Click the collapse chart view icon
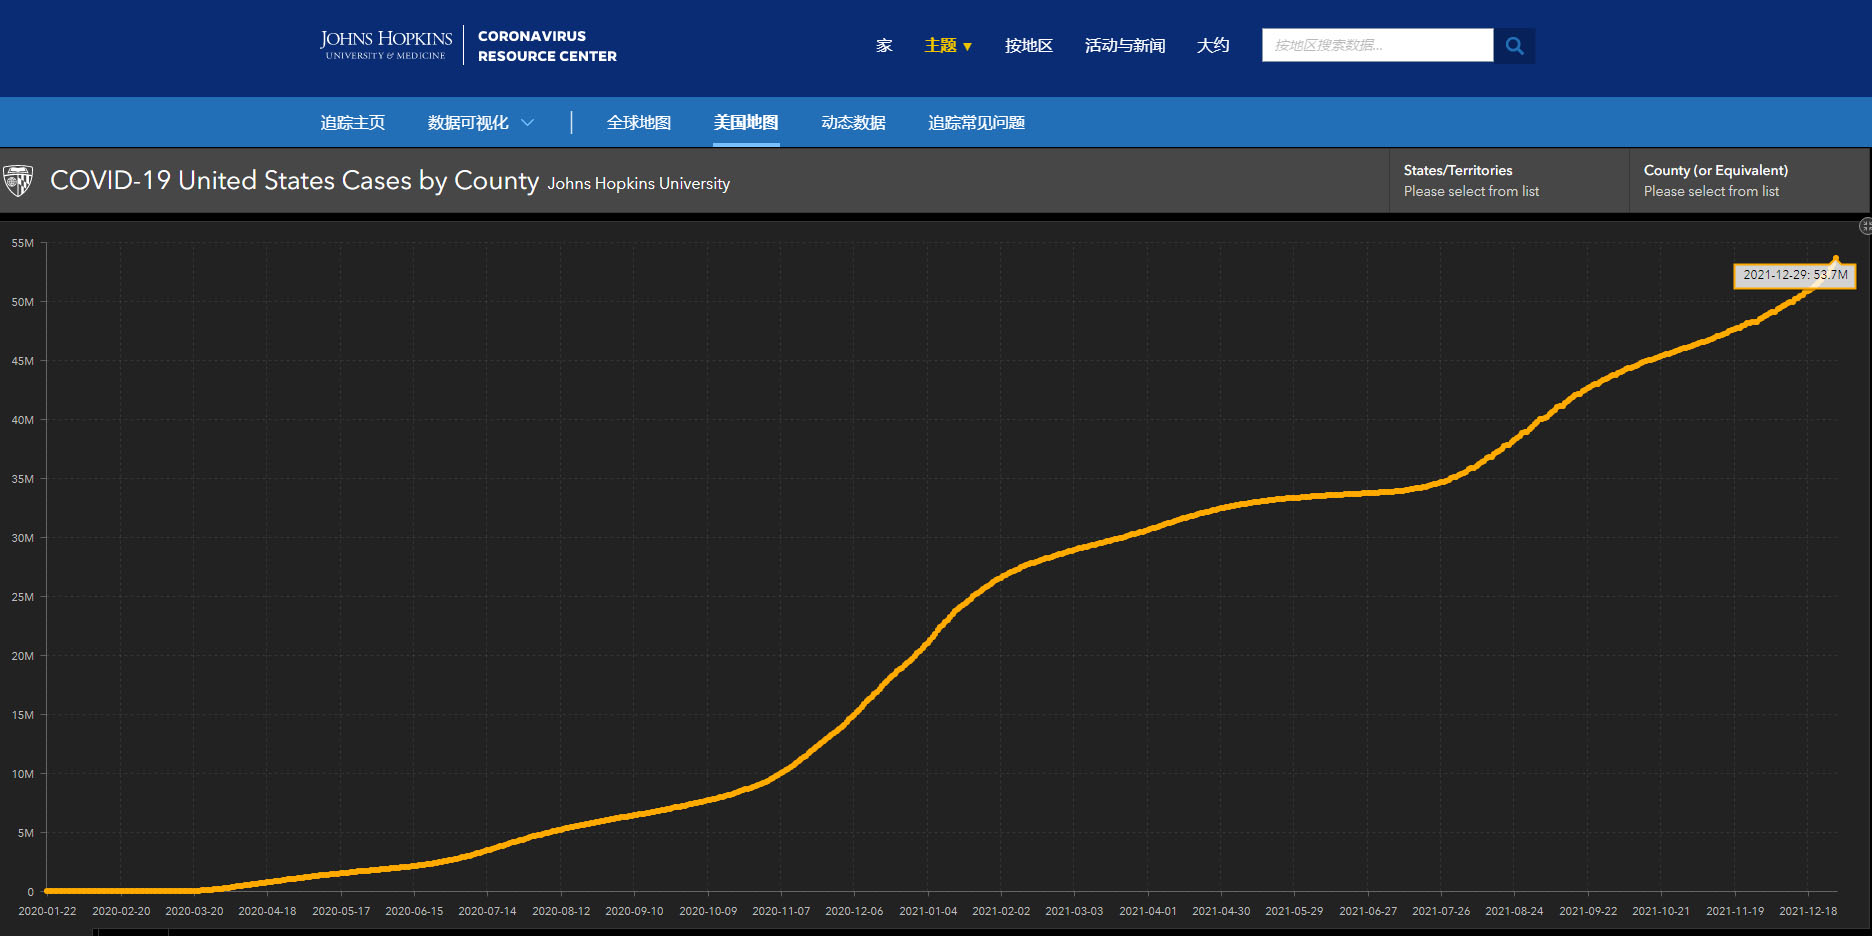Viewport: 1872px width, 936px height. pyautogui.click(x=1865, y=227)
